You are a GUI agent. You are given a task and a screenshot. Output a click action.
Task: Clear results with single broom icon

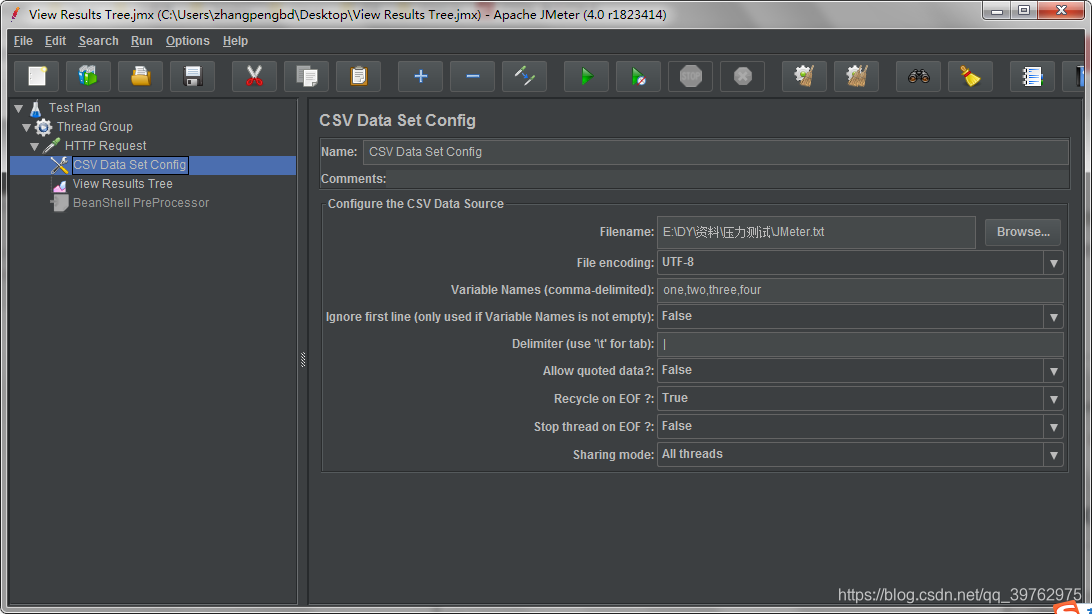[x=804, y=76]
